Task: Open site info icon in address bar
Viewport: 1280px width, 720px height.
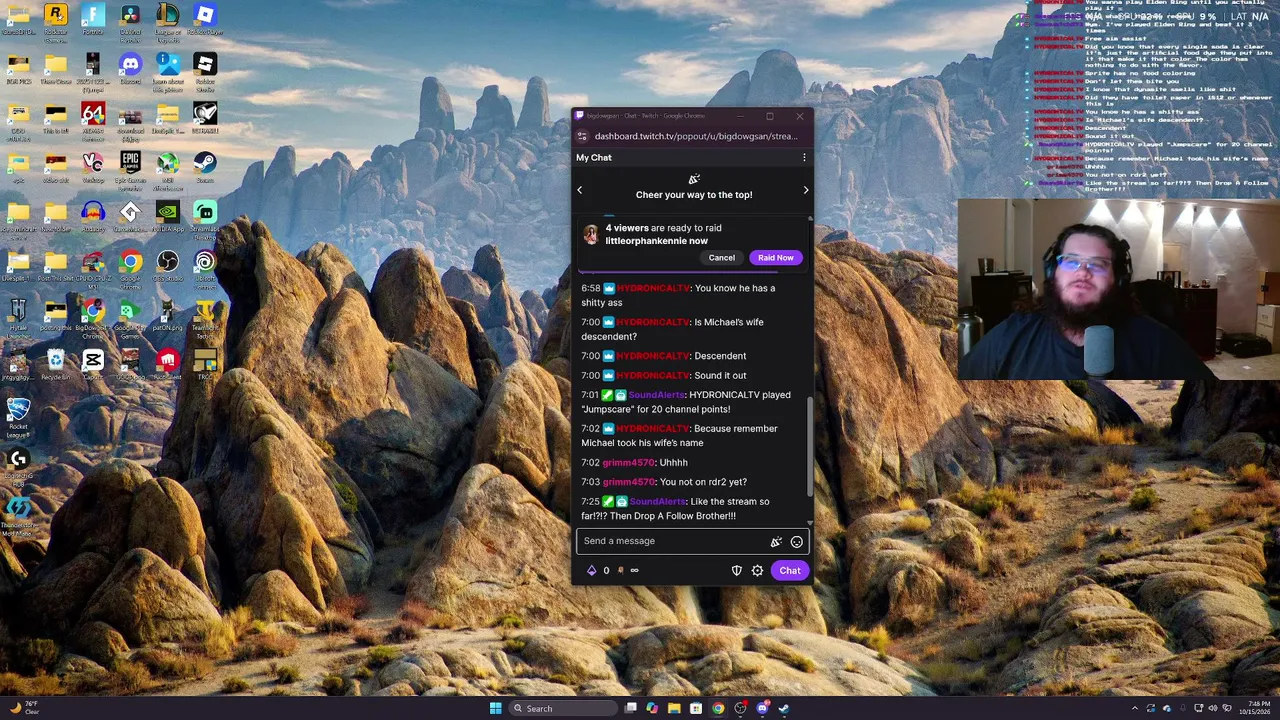Action: (582, 136)
